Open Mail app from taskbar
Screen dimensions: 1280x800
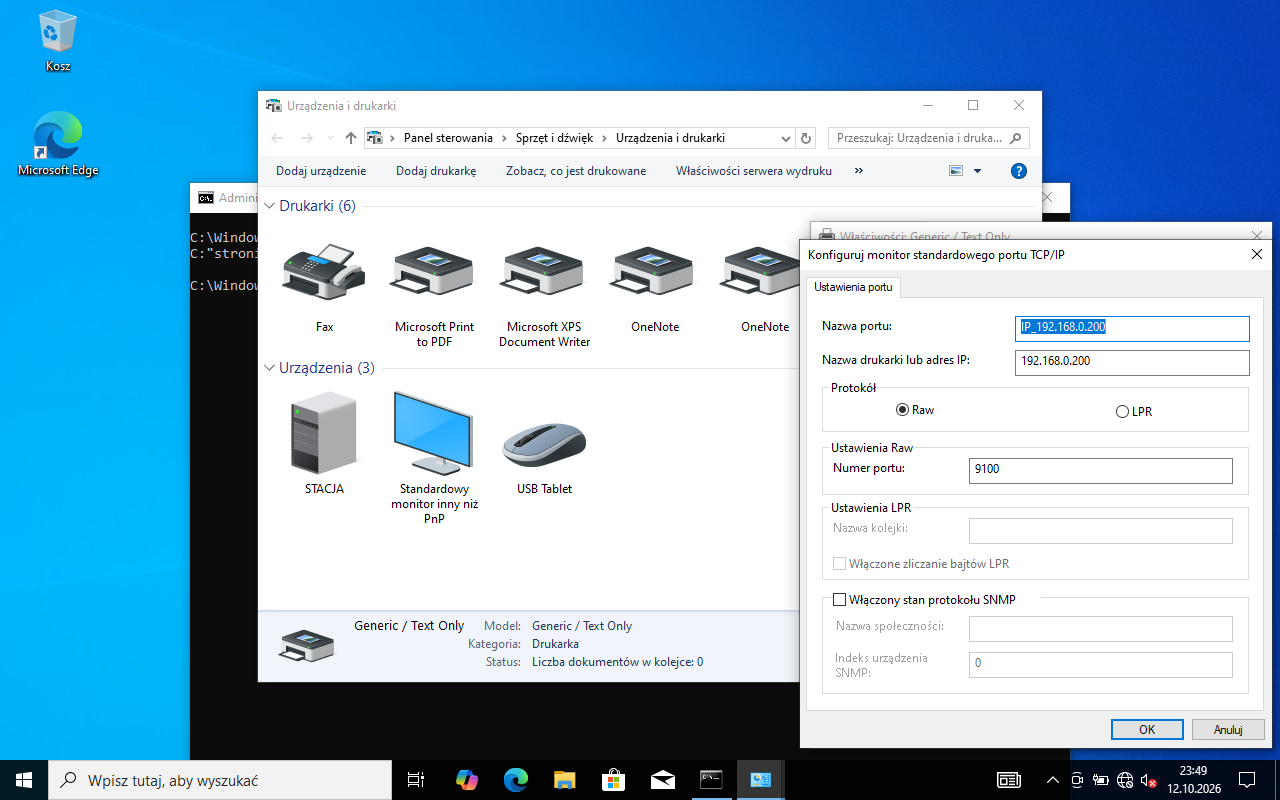(662, 779)
